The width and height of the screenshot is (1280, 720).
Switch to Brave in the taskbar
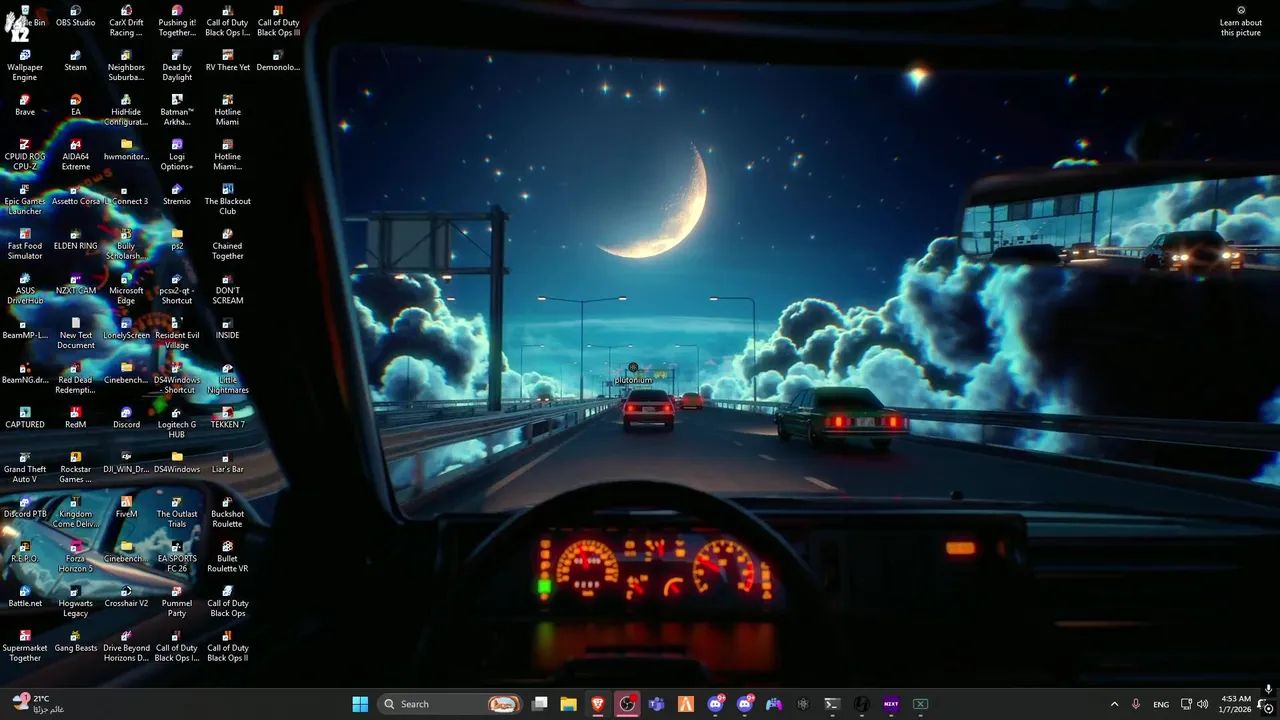(x=598, y=704)
